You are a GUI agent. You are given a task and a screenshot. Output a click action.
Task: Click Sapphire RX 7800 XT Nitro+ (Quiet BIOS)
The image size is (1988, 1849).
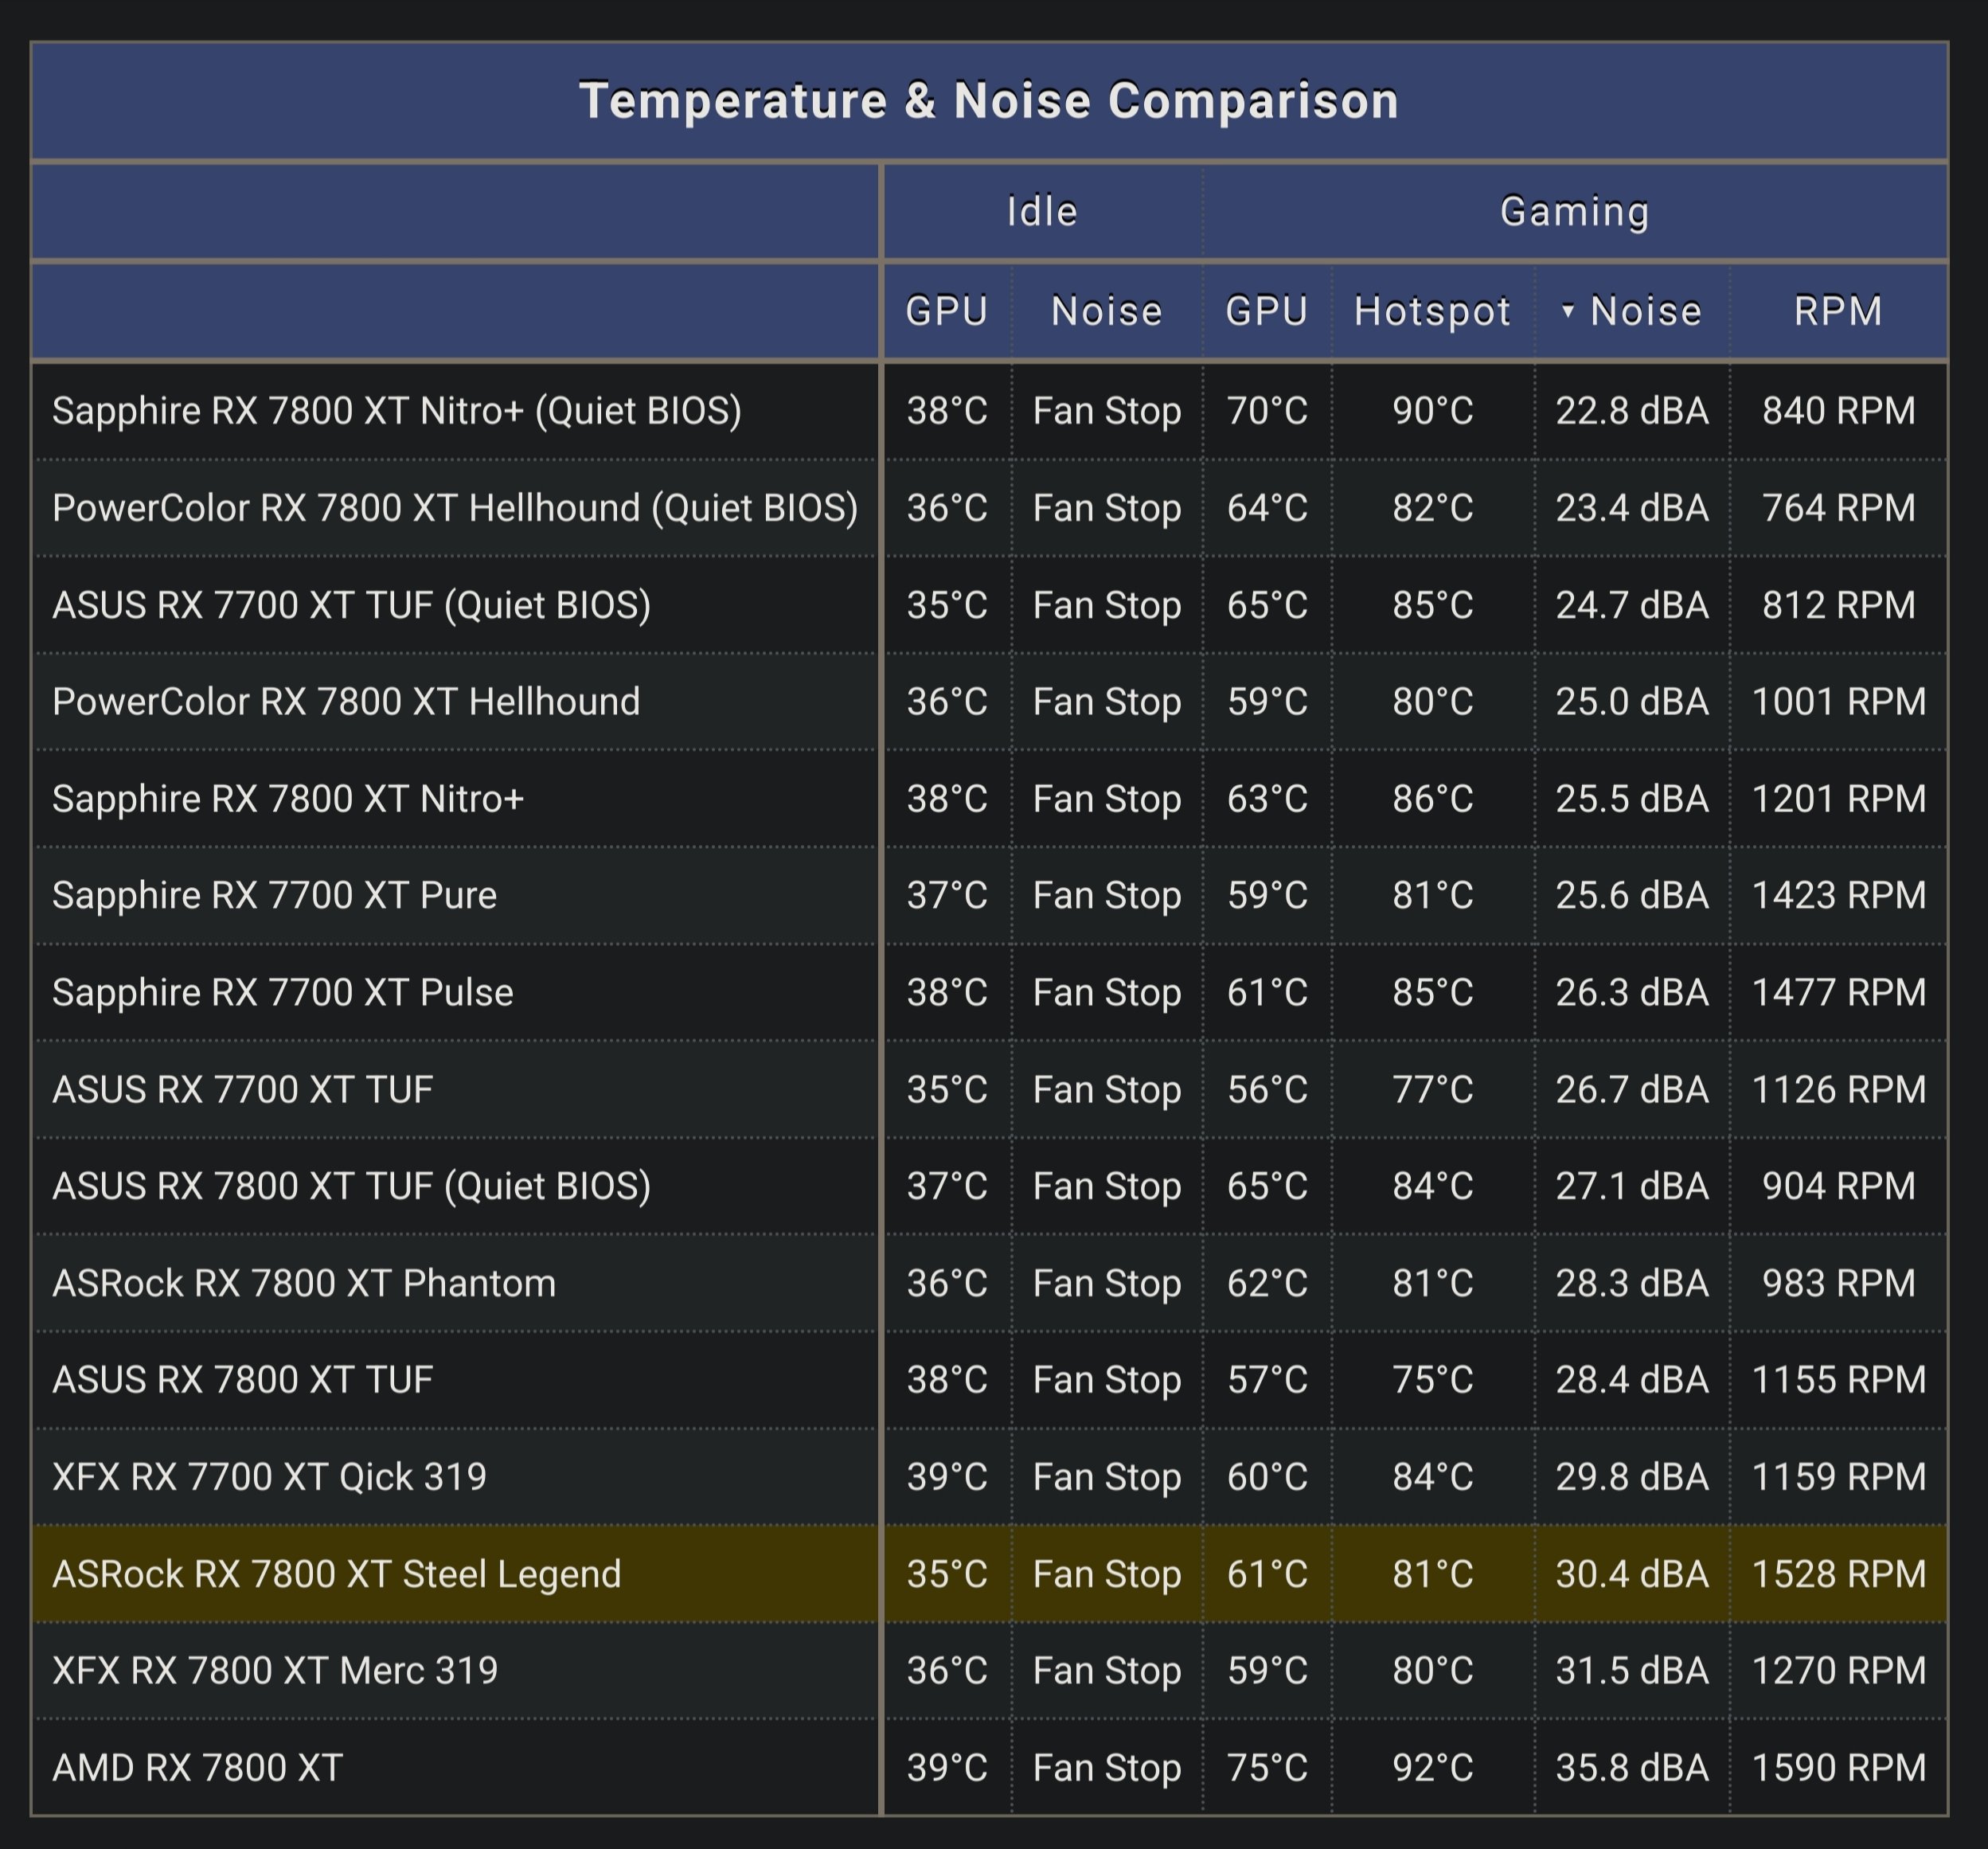coord(396,411)
